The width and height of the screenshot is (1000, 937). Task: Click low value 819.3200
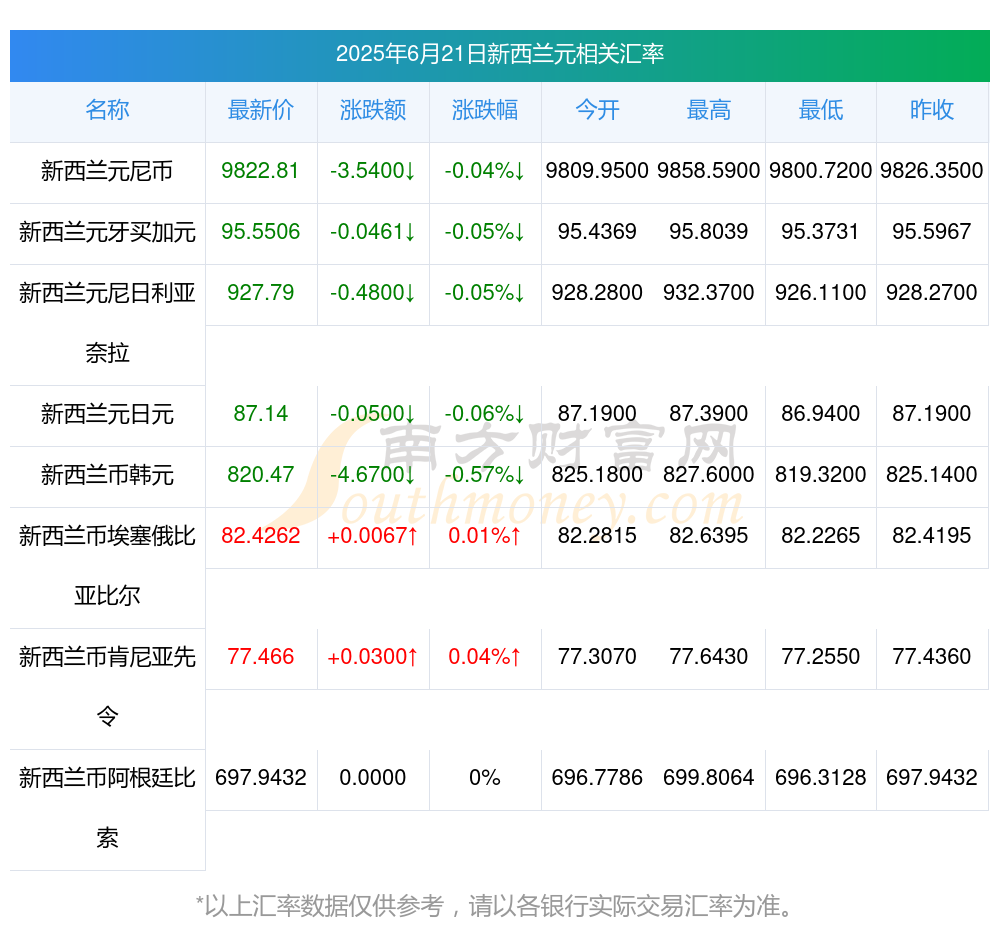820,475
